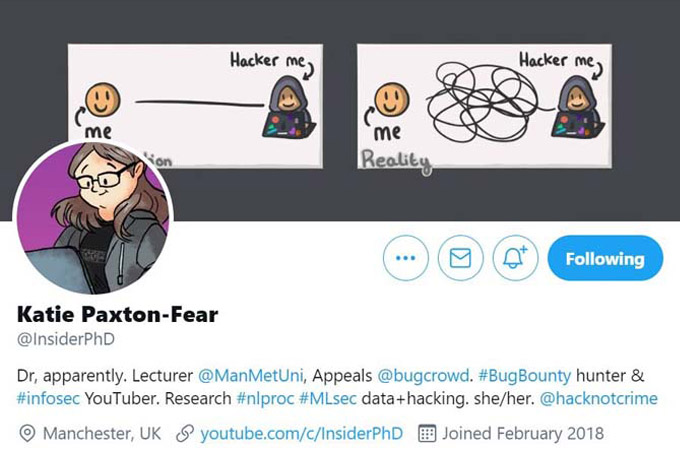This screenshot has height=450, width=680.
Task: Open the round profile avatar picture
Action: (94, 217)
